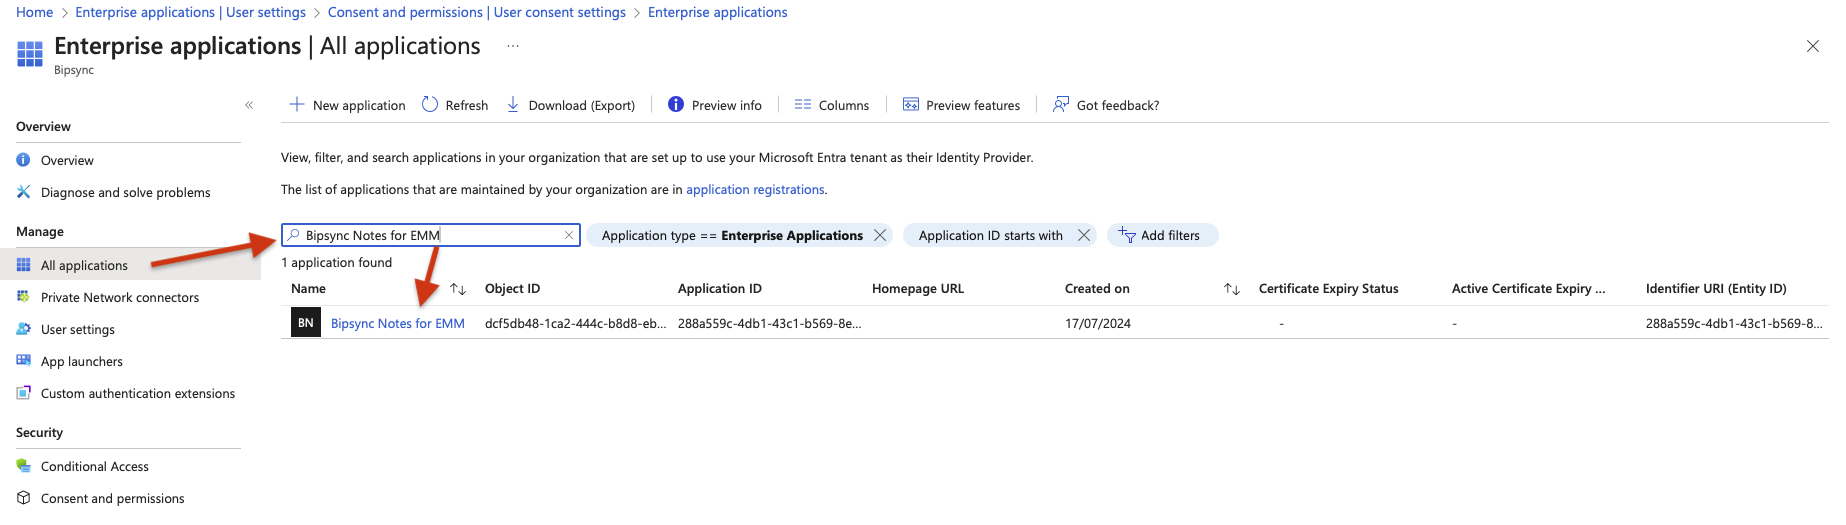Collapse the sidebar with double chevron
Screen dimensions: 1846x525
point(249,105)
